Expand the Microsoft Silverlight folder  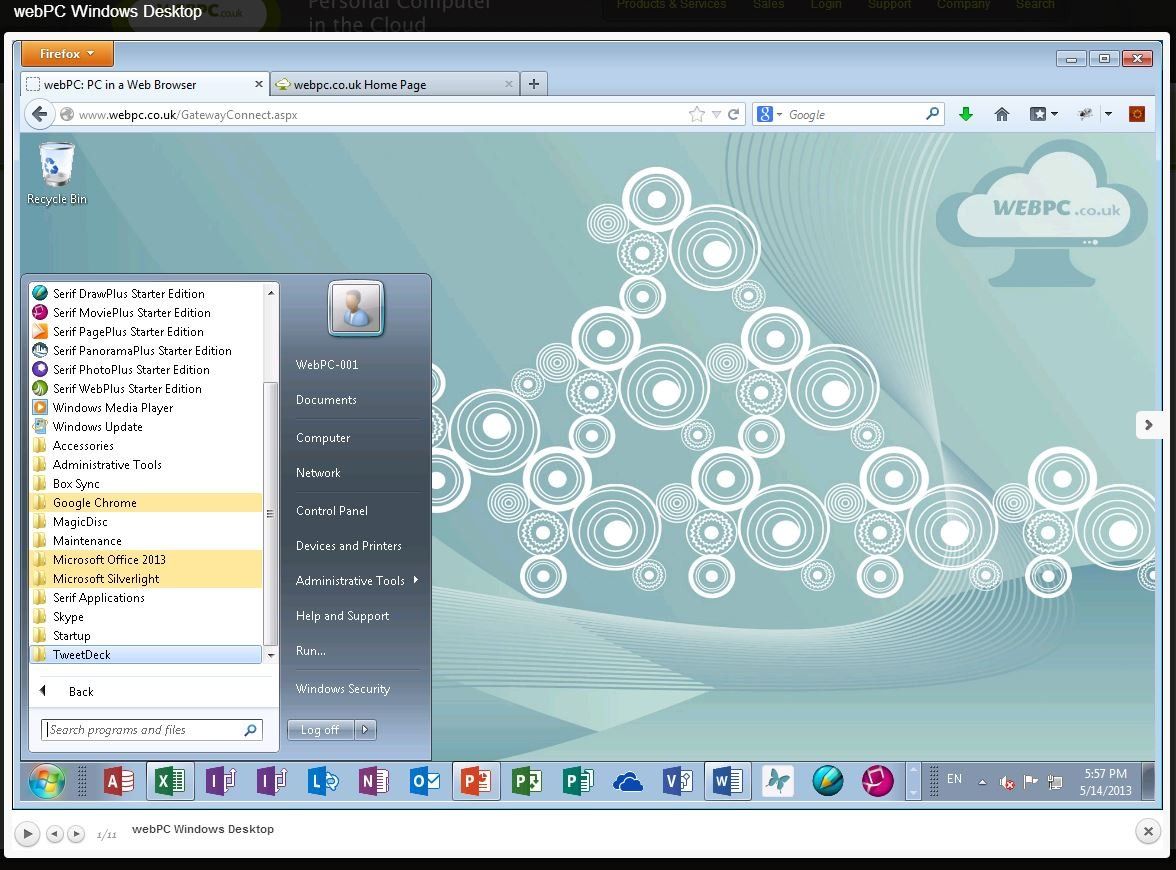[146, 578]
